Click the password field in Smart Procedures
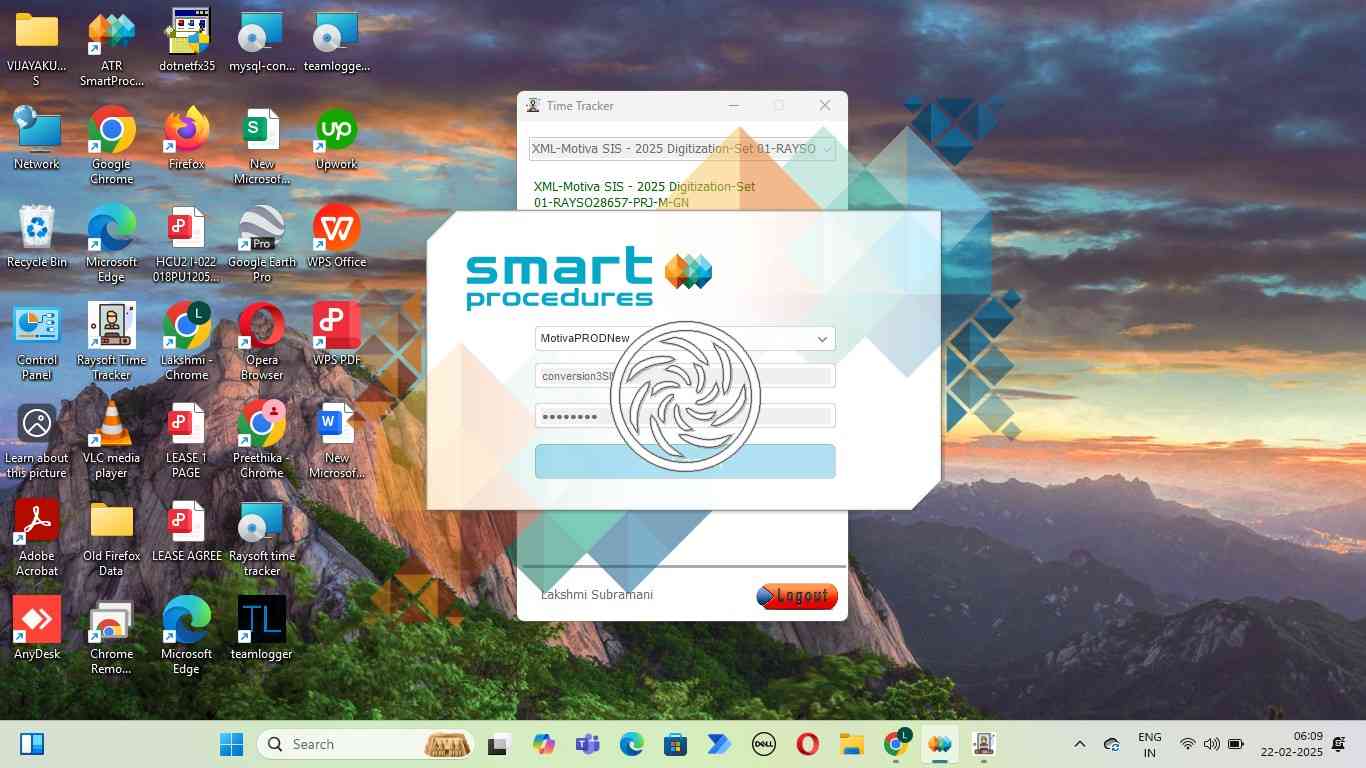 point(685,416)
